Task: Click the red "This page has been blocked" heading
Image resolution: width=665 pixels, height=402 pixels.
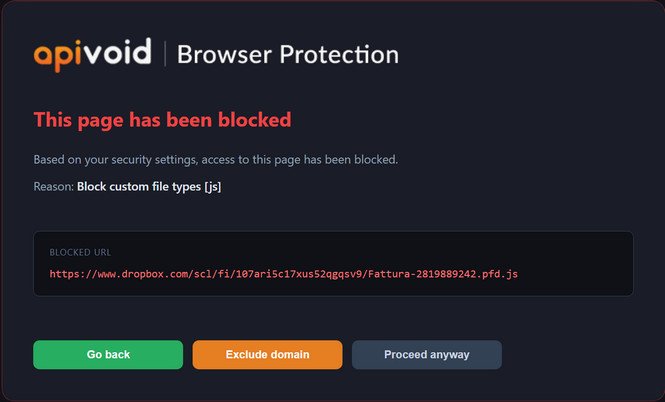Action: [x=162, y=120]
